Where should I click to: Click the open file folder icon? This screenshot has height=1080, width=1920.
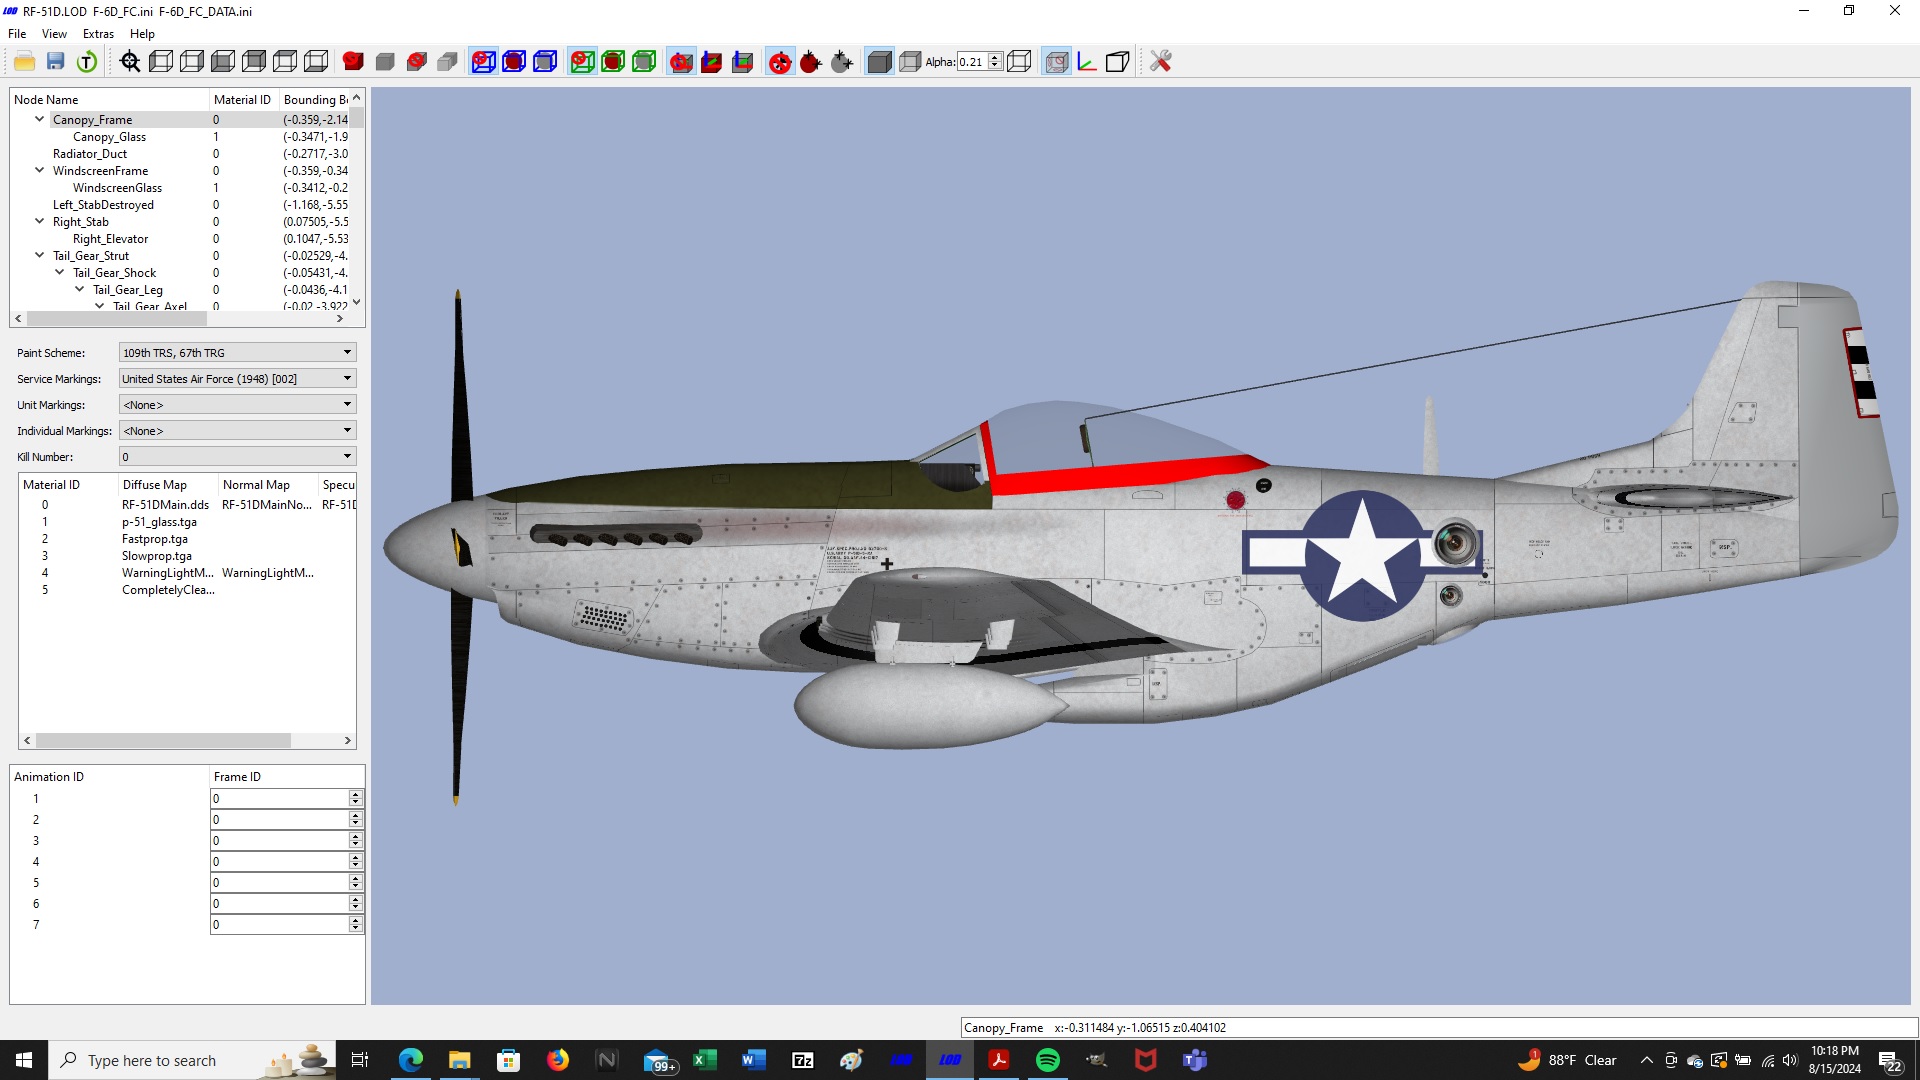[25, 62]
